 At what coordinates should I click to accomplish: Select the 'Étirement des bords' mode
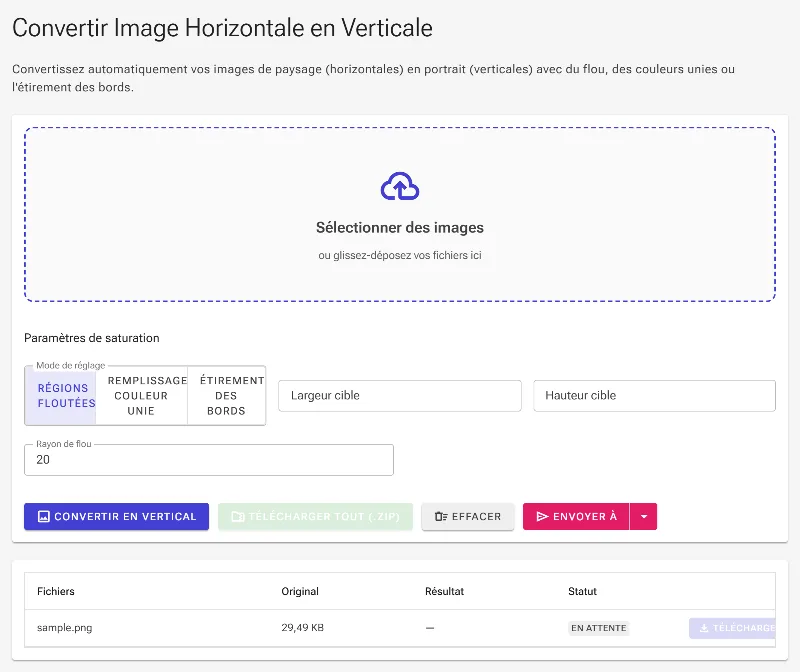pos(227,395)
